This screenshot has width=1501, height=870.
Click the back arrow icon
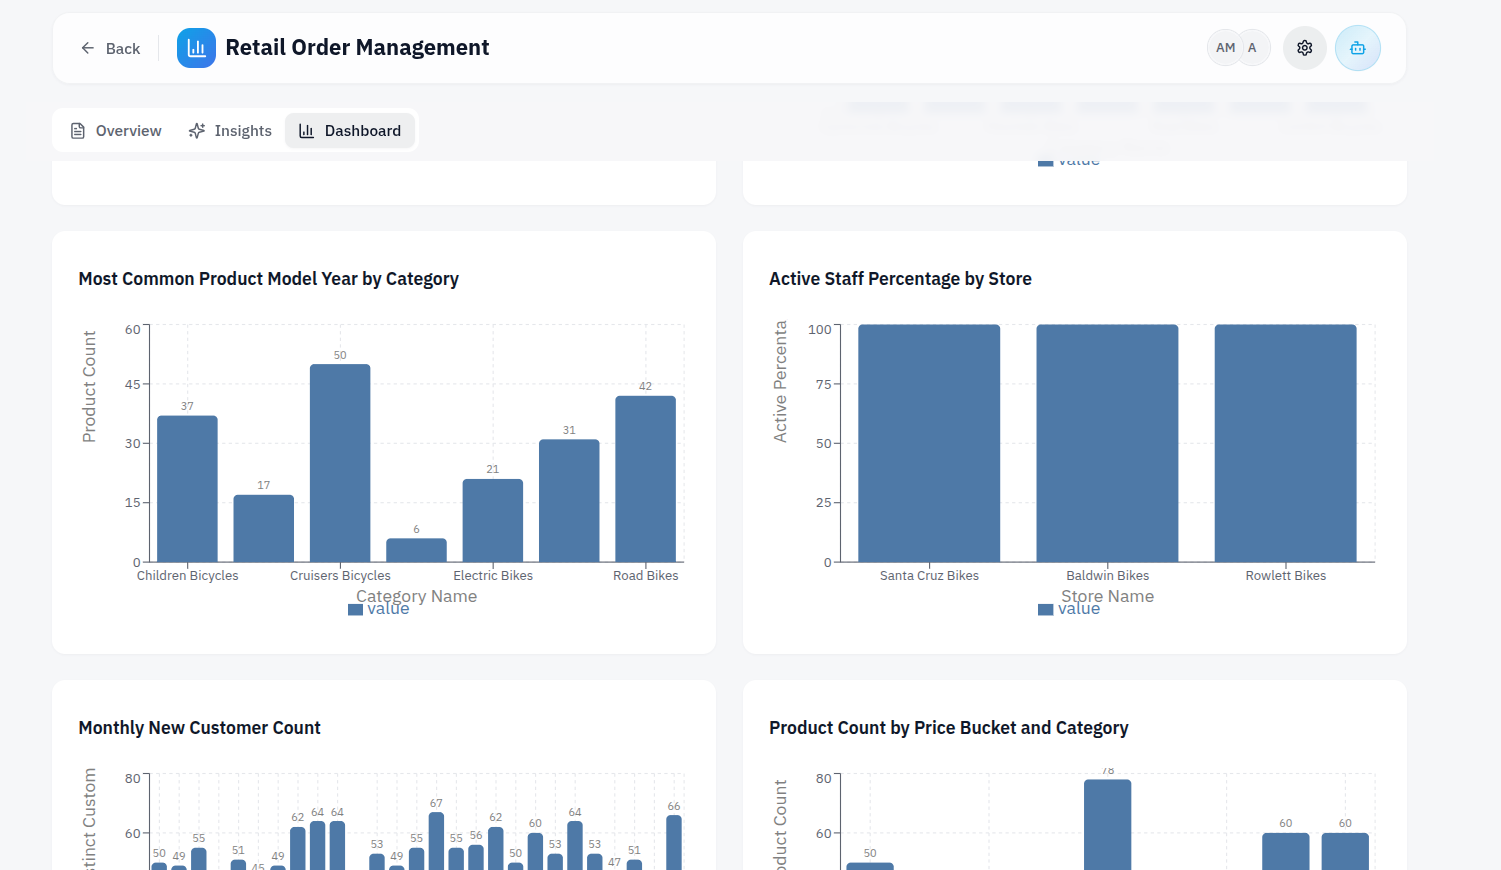87,47
